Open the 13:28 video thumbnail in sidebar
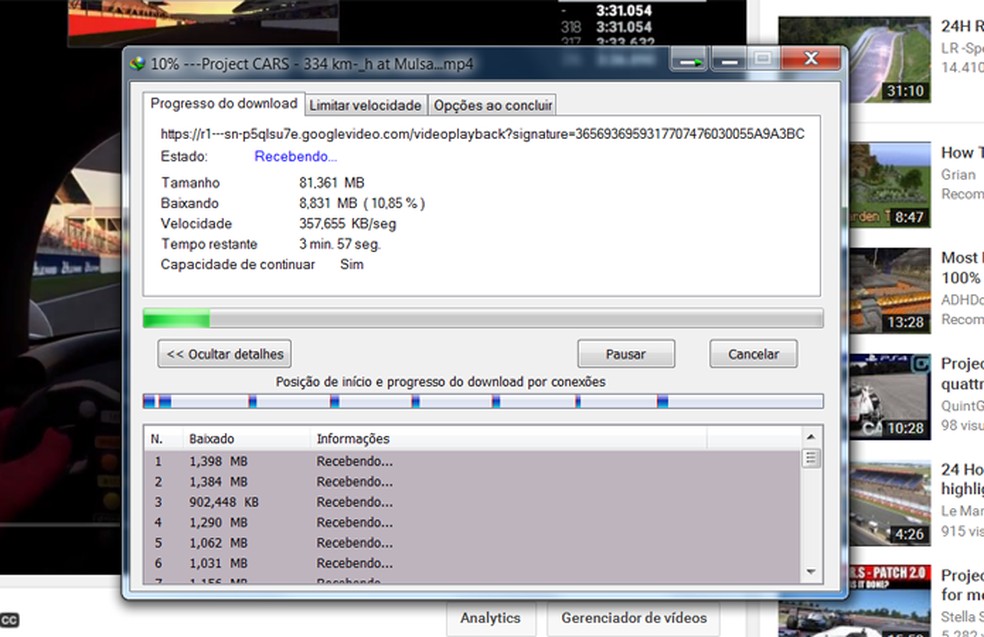The image size is (984, 637). click(890, 291)
